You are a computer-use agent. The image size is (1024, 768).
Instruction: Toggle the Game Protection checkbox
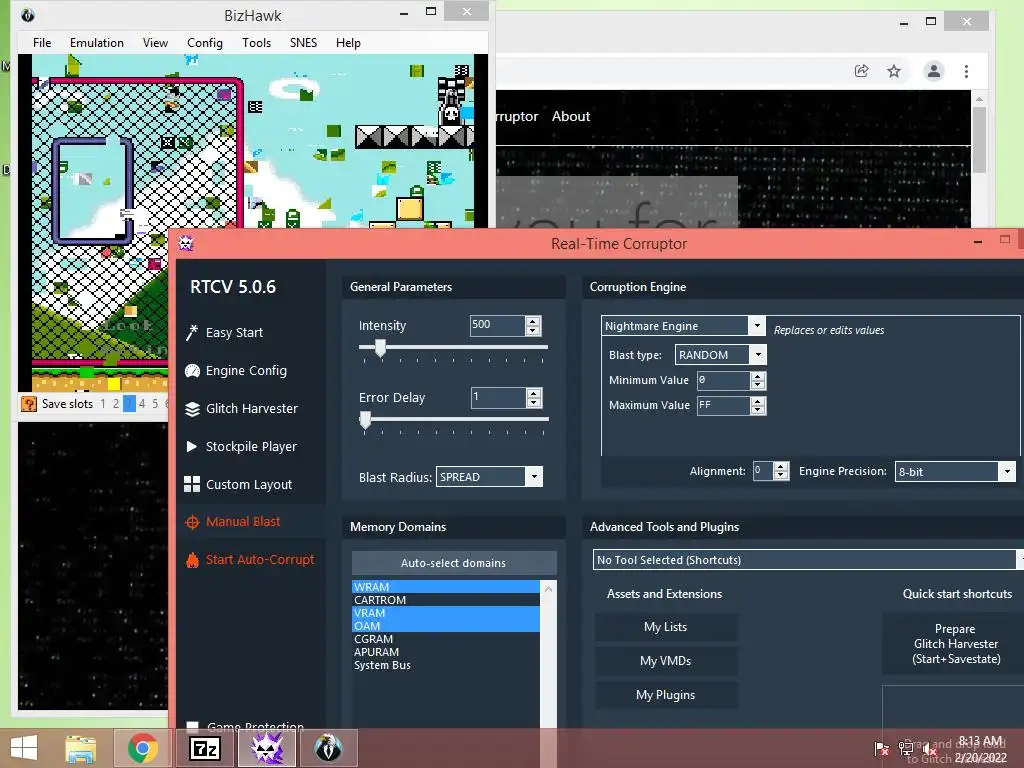click(x=192, y=726)
